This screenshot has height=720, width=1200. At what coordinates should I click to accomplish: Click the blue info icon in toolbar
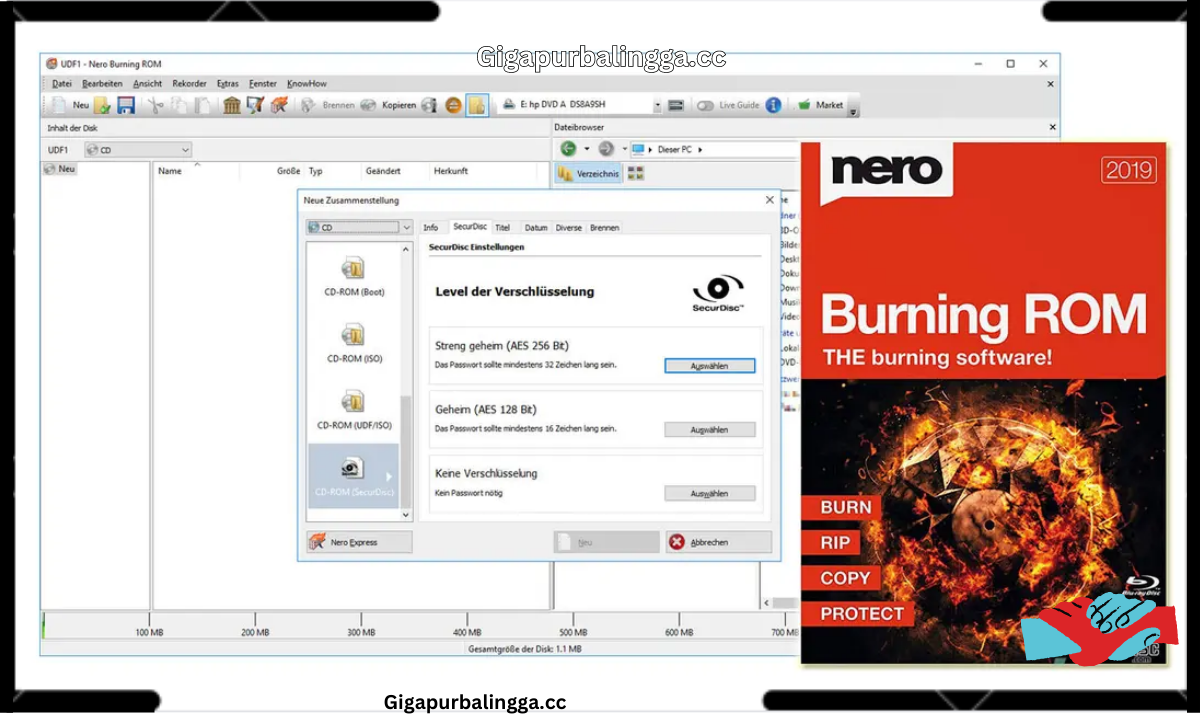(774, 105)
